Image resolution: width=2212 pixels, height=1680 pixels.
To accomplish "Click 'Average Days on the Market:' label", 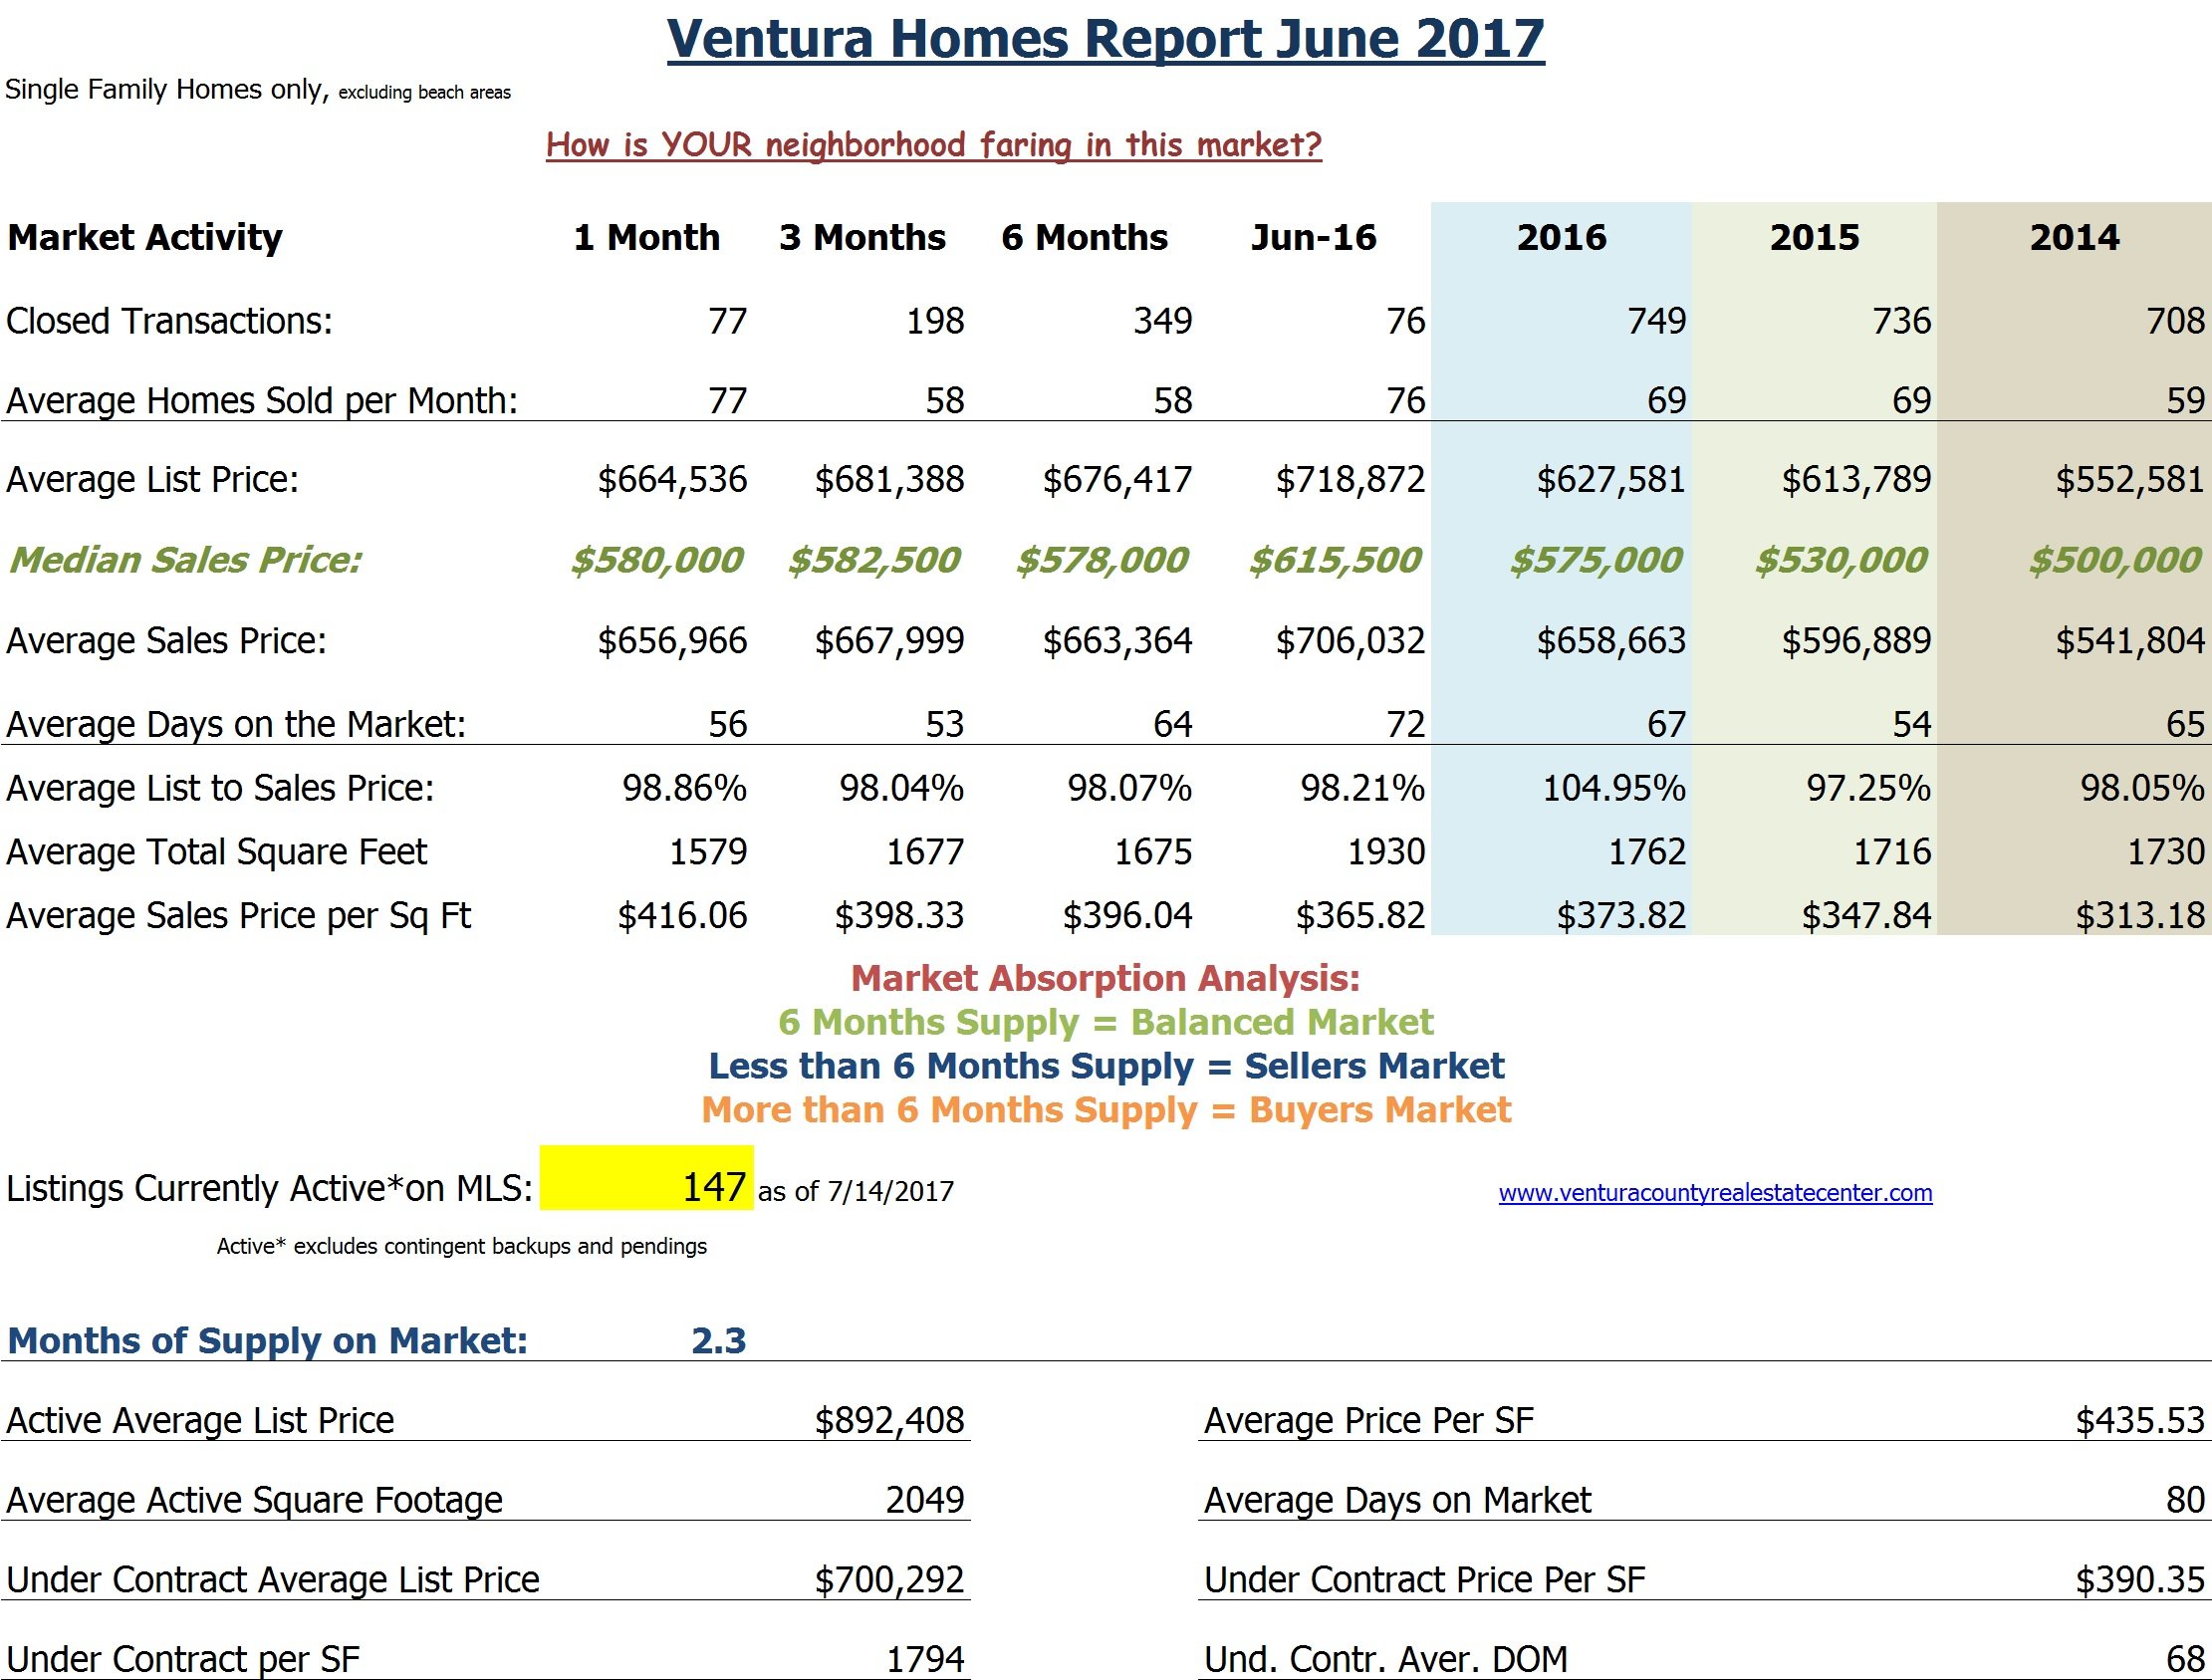I will point(236,724).
